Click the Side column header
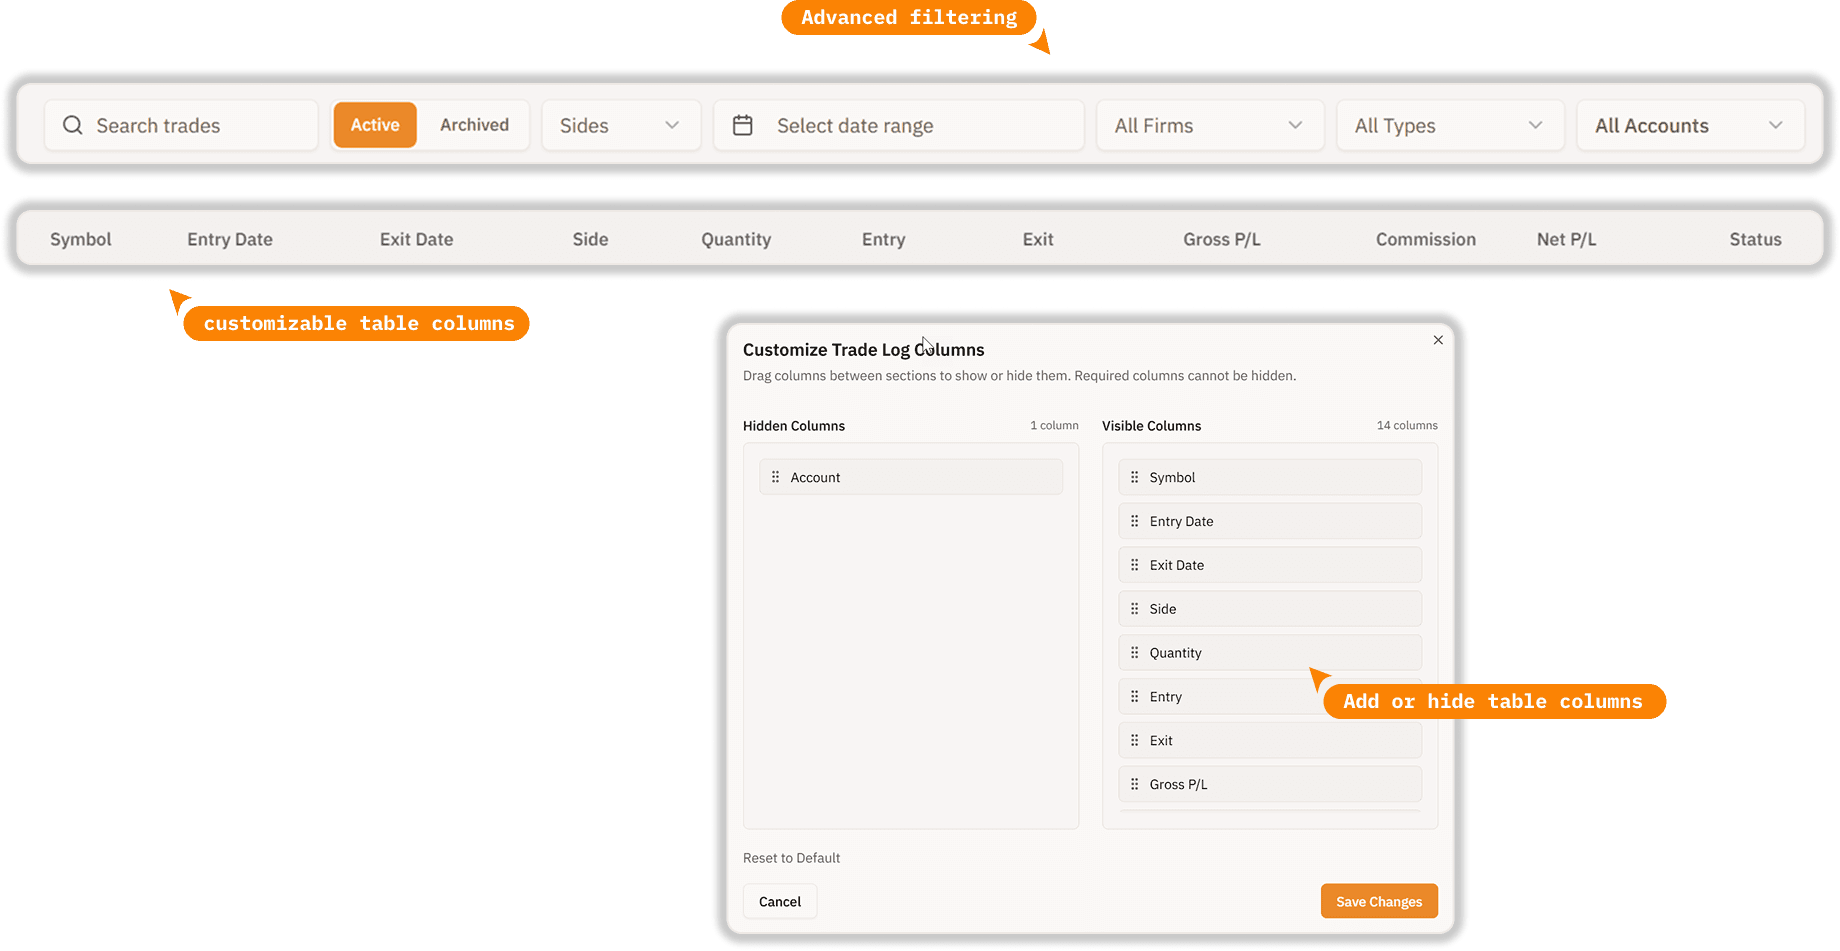The image size is (1840, 951). [x=590, y=239]
